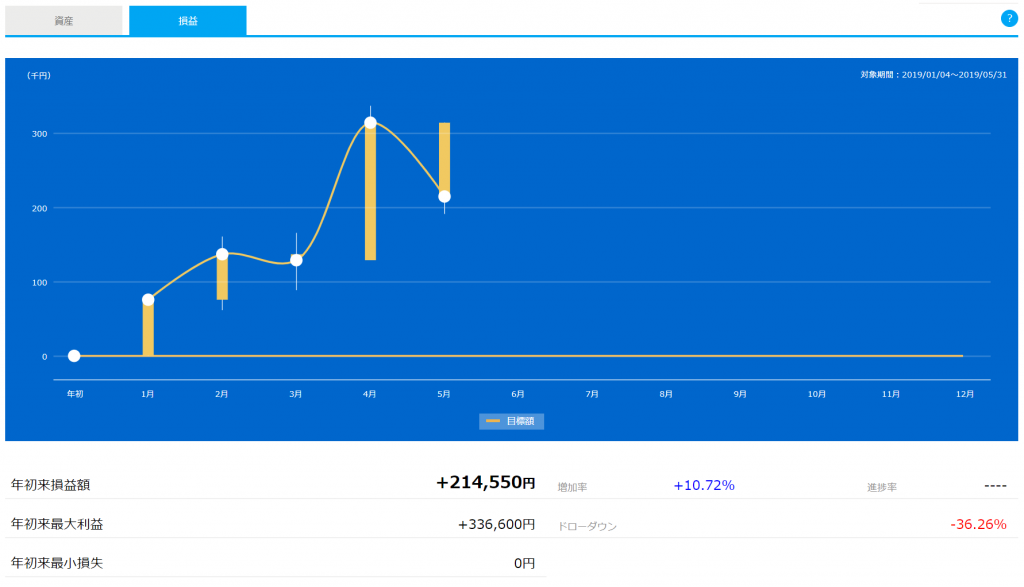1024x587 pixels.
Task: Click the 4月 yellow candlestick bar
Action: point(370,200)
